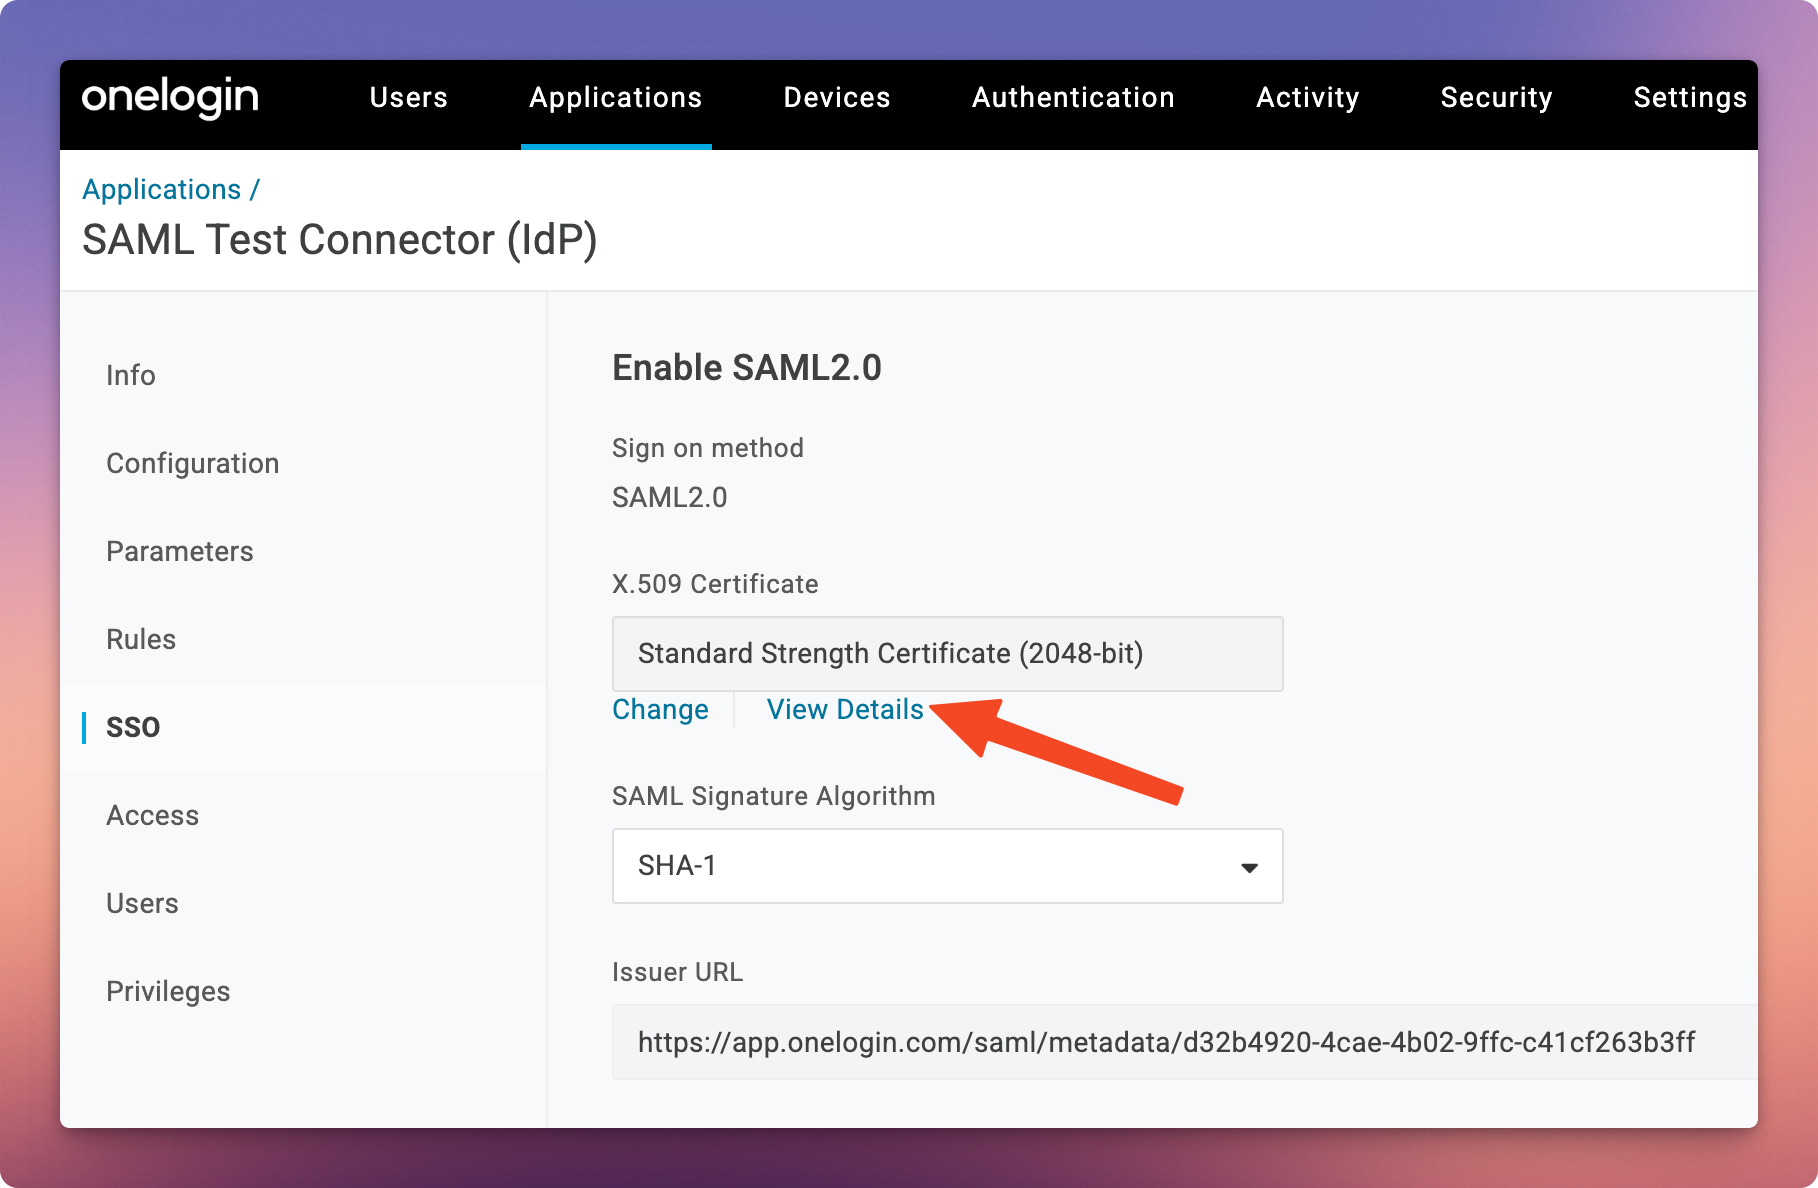Open the Applications top menu
Viewport: 1818px width, 1188px height.
(615, 98)
